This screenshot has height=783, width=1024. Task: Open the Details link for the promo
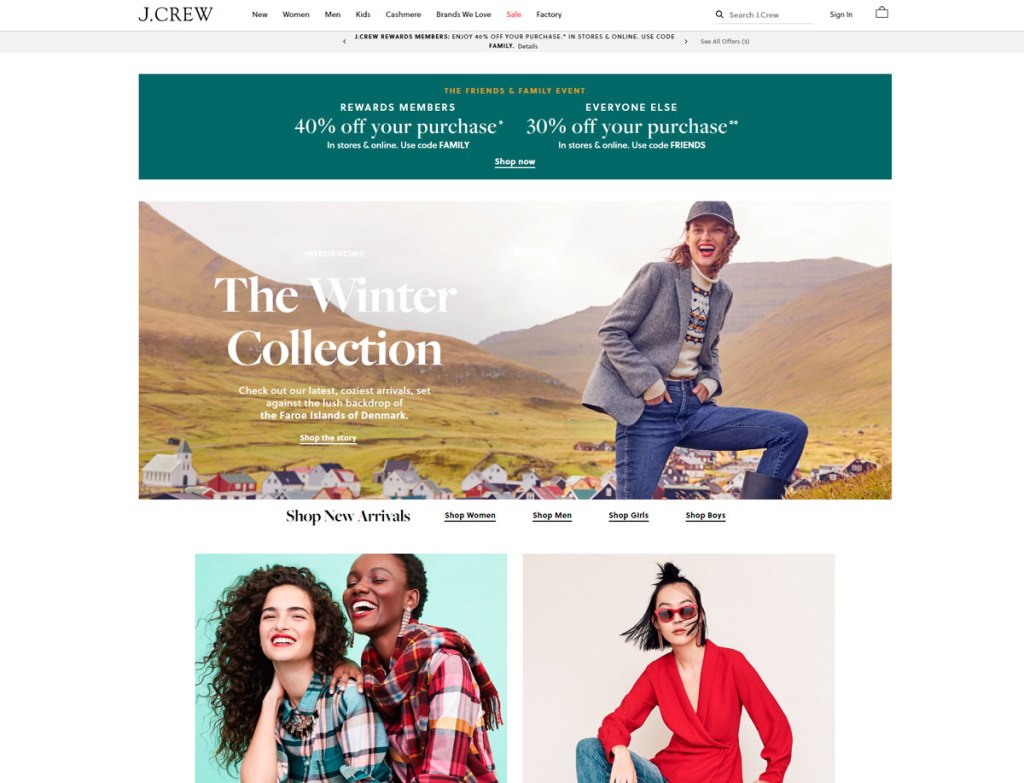click(x=528, y=46)
